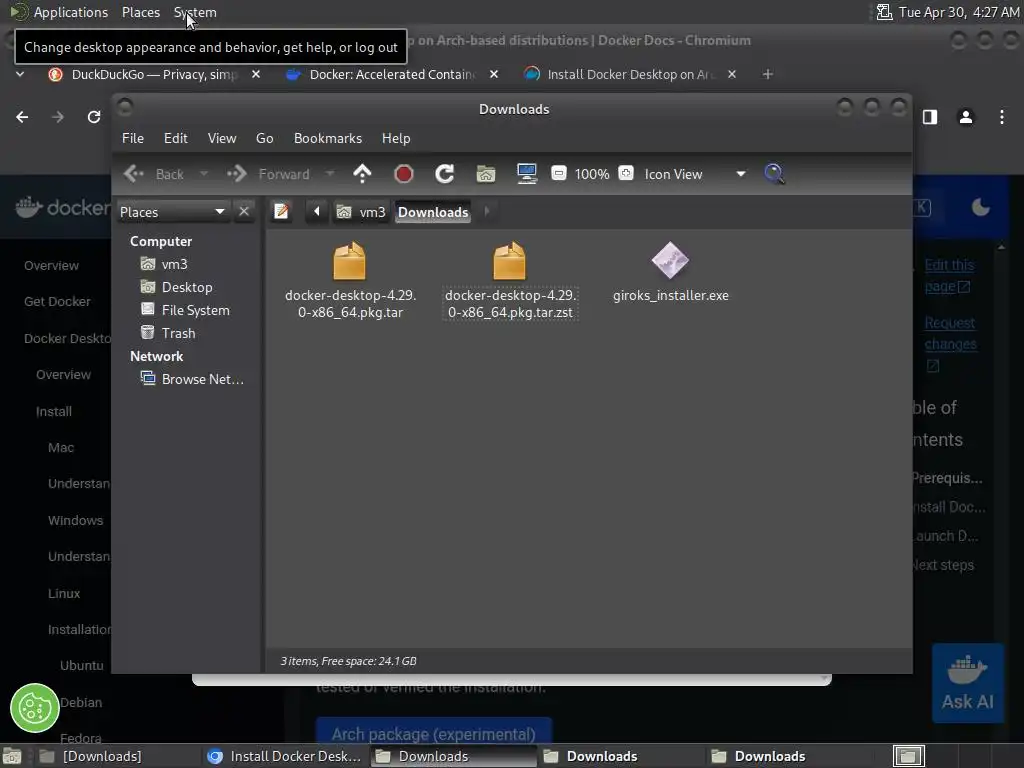
Task: Expand the Places side pane dropdown
Action: [172, 212]
